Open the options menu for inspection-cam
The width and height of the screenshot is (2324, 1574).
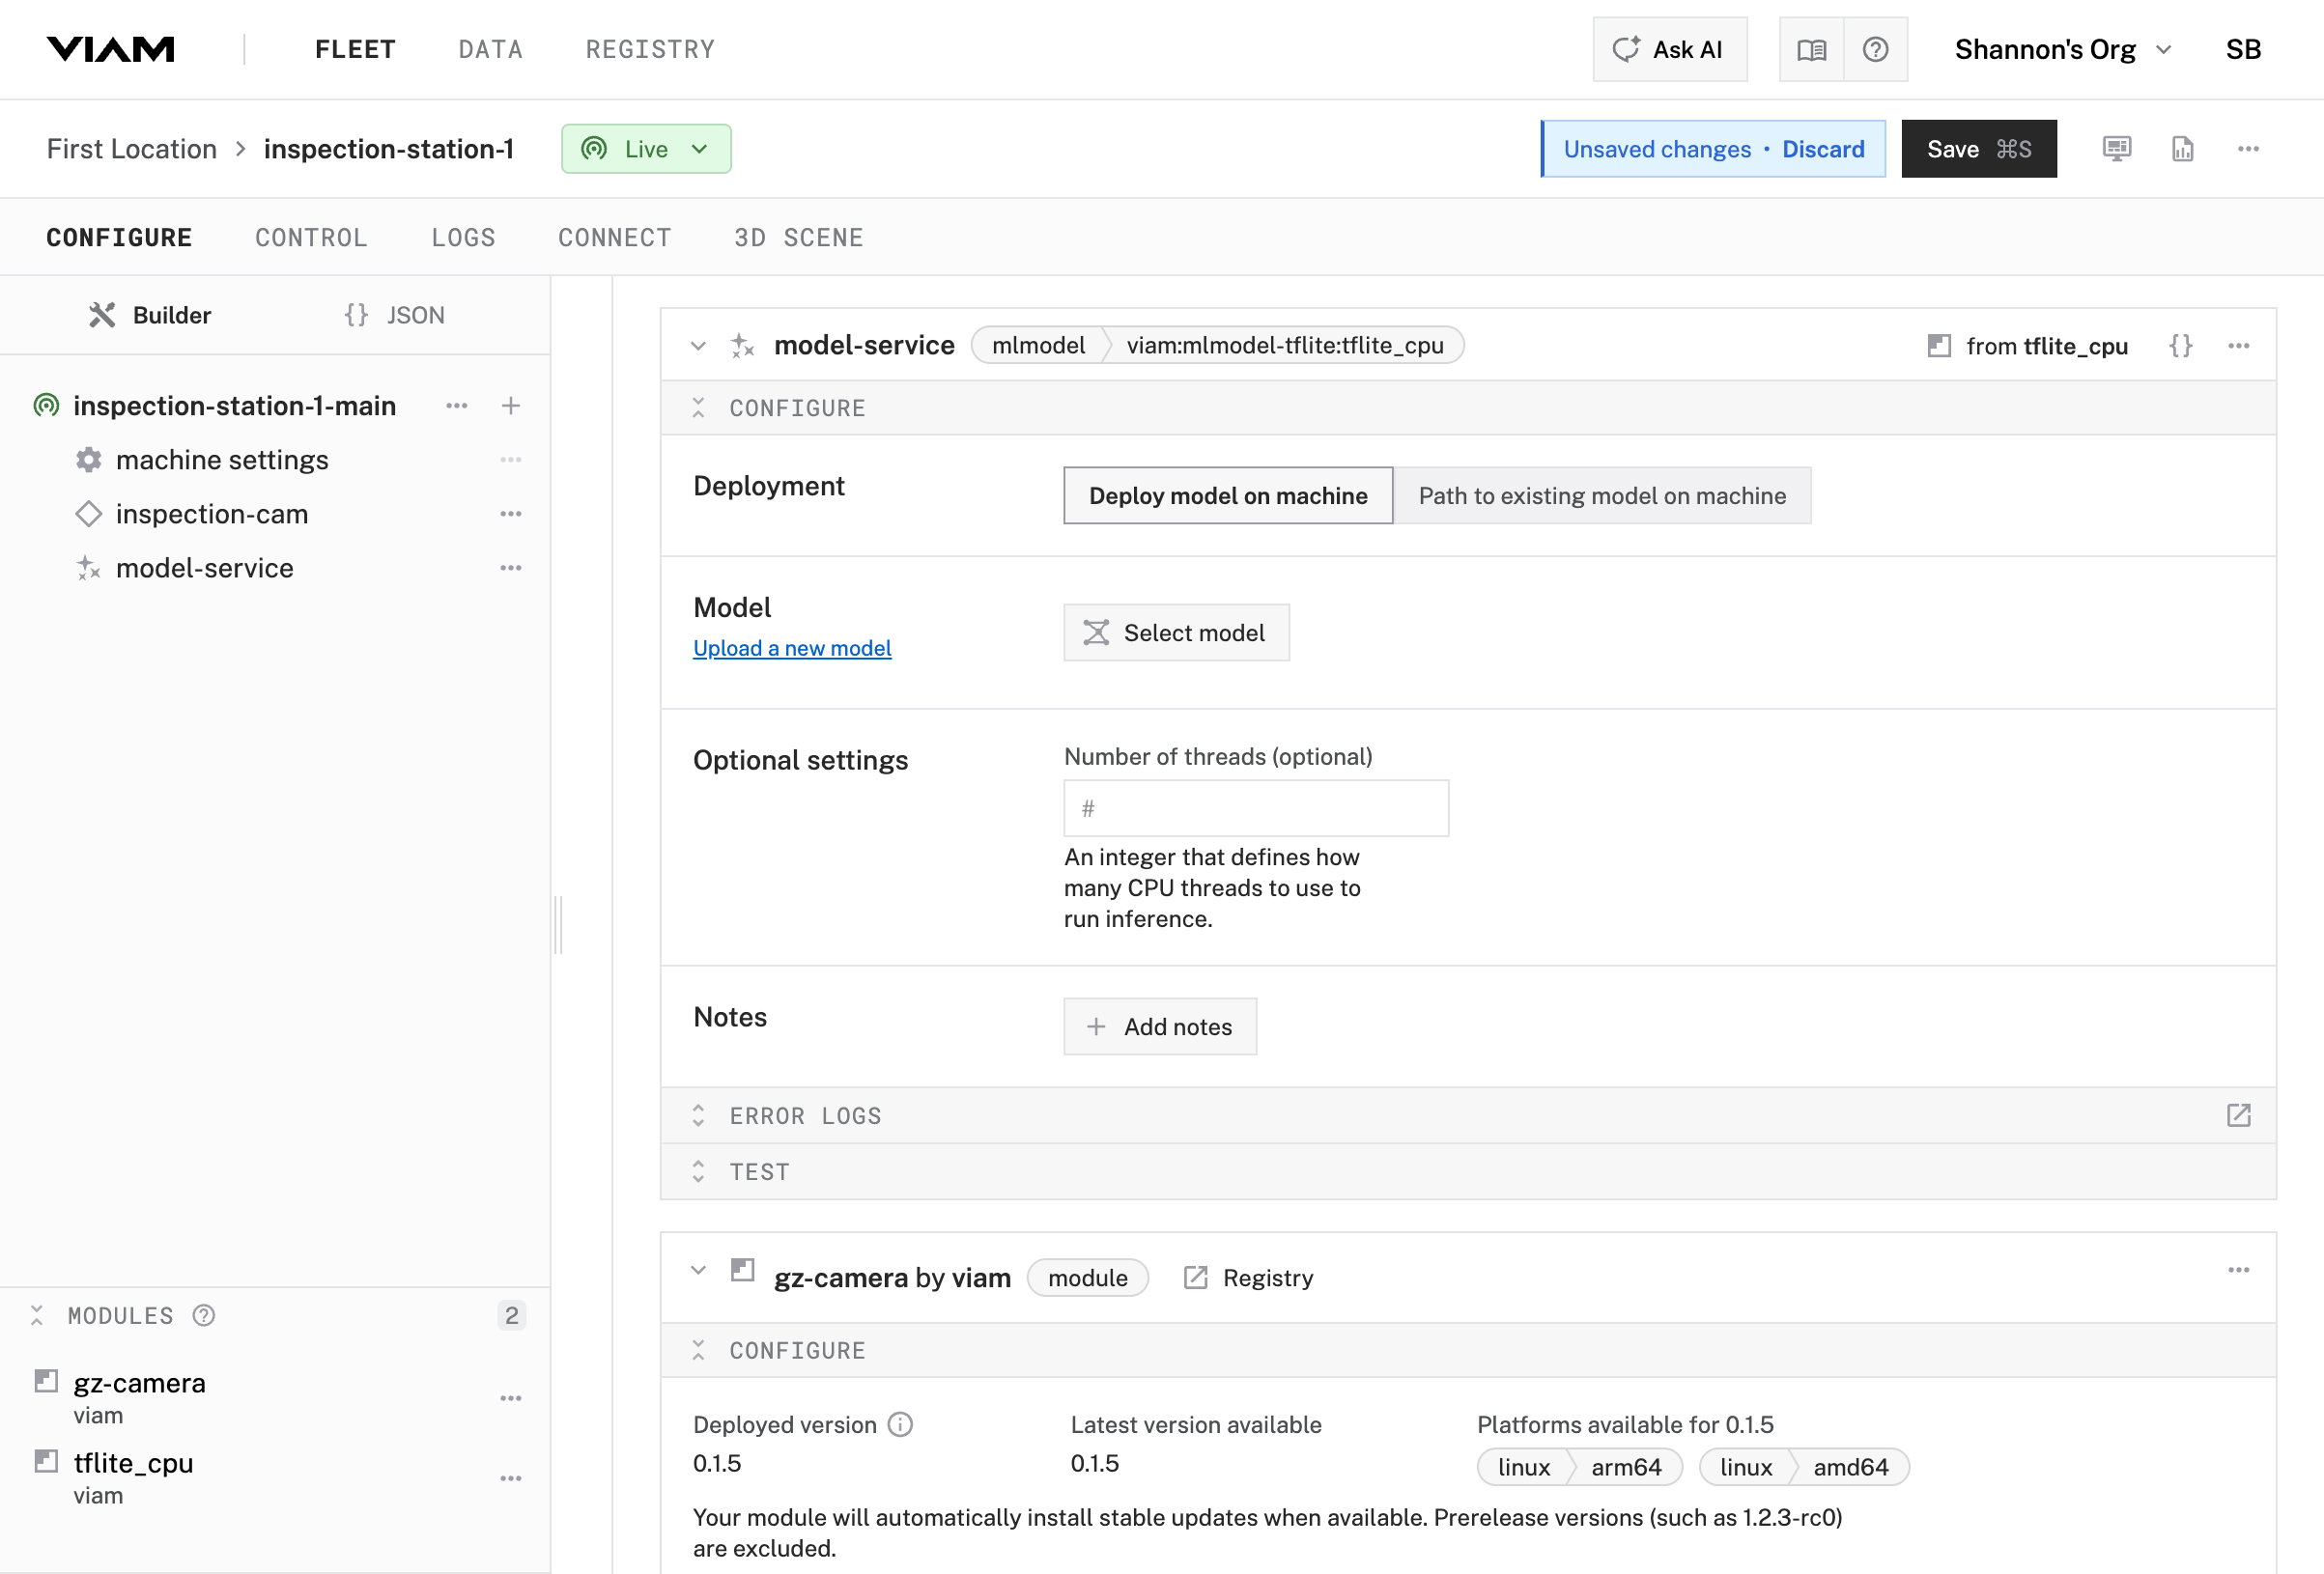tap(510, 514)
